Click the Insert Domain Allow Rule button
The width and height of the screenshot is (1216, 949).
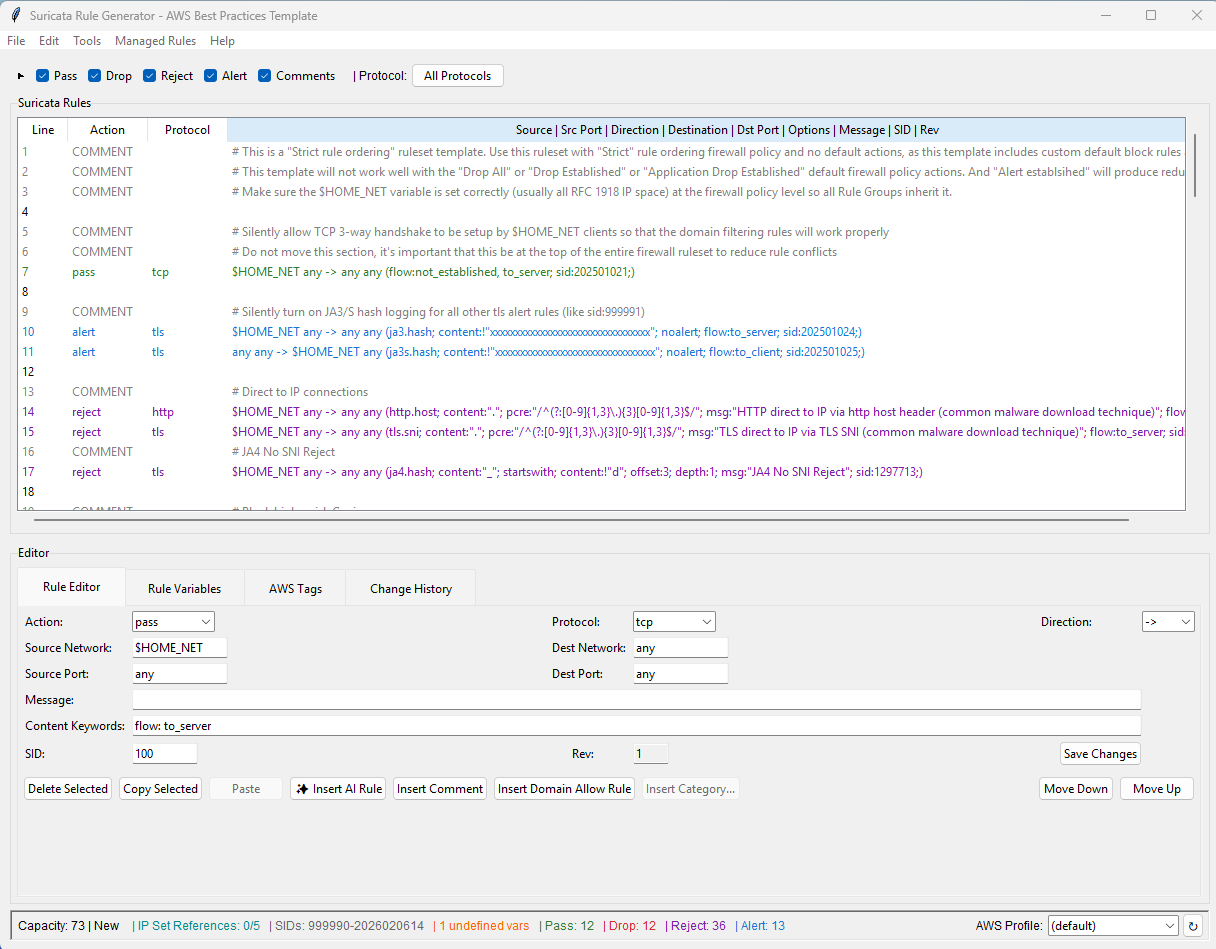tap(564, 789)
